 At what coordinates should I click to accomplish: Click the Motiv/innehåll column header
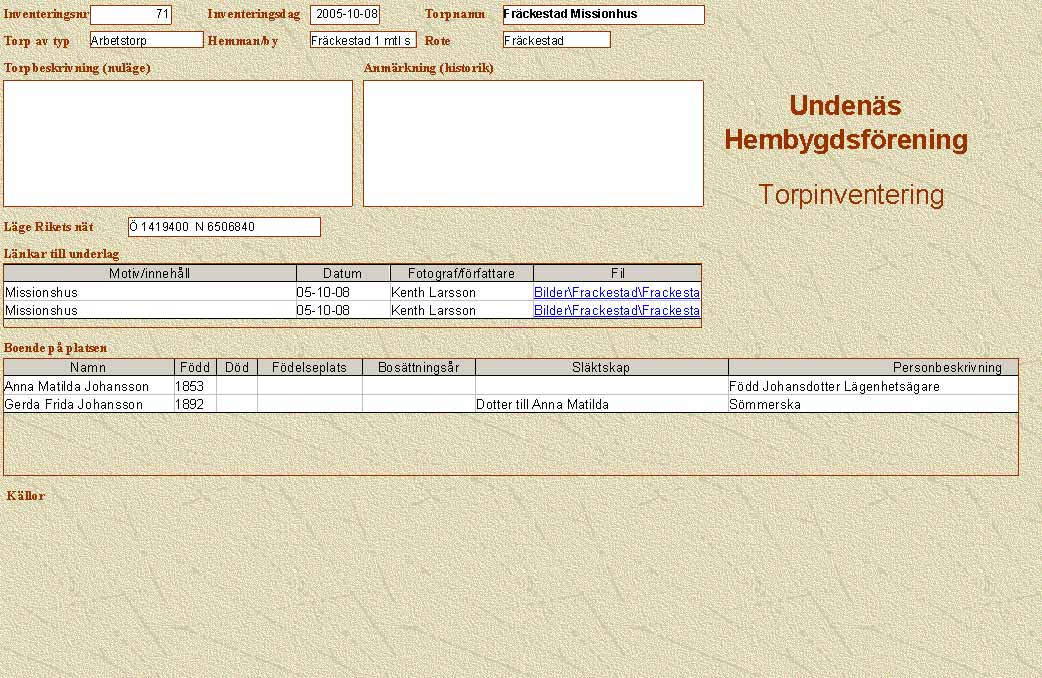pos(150,273)
